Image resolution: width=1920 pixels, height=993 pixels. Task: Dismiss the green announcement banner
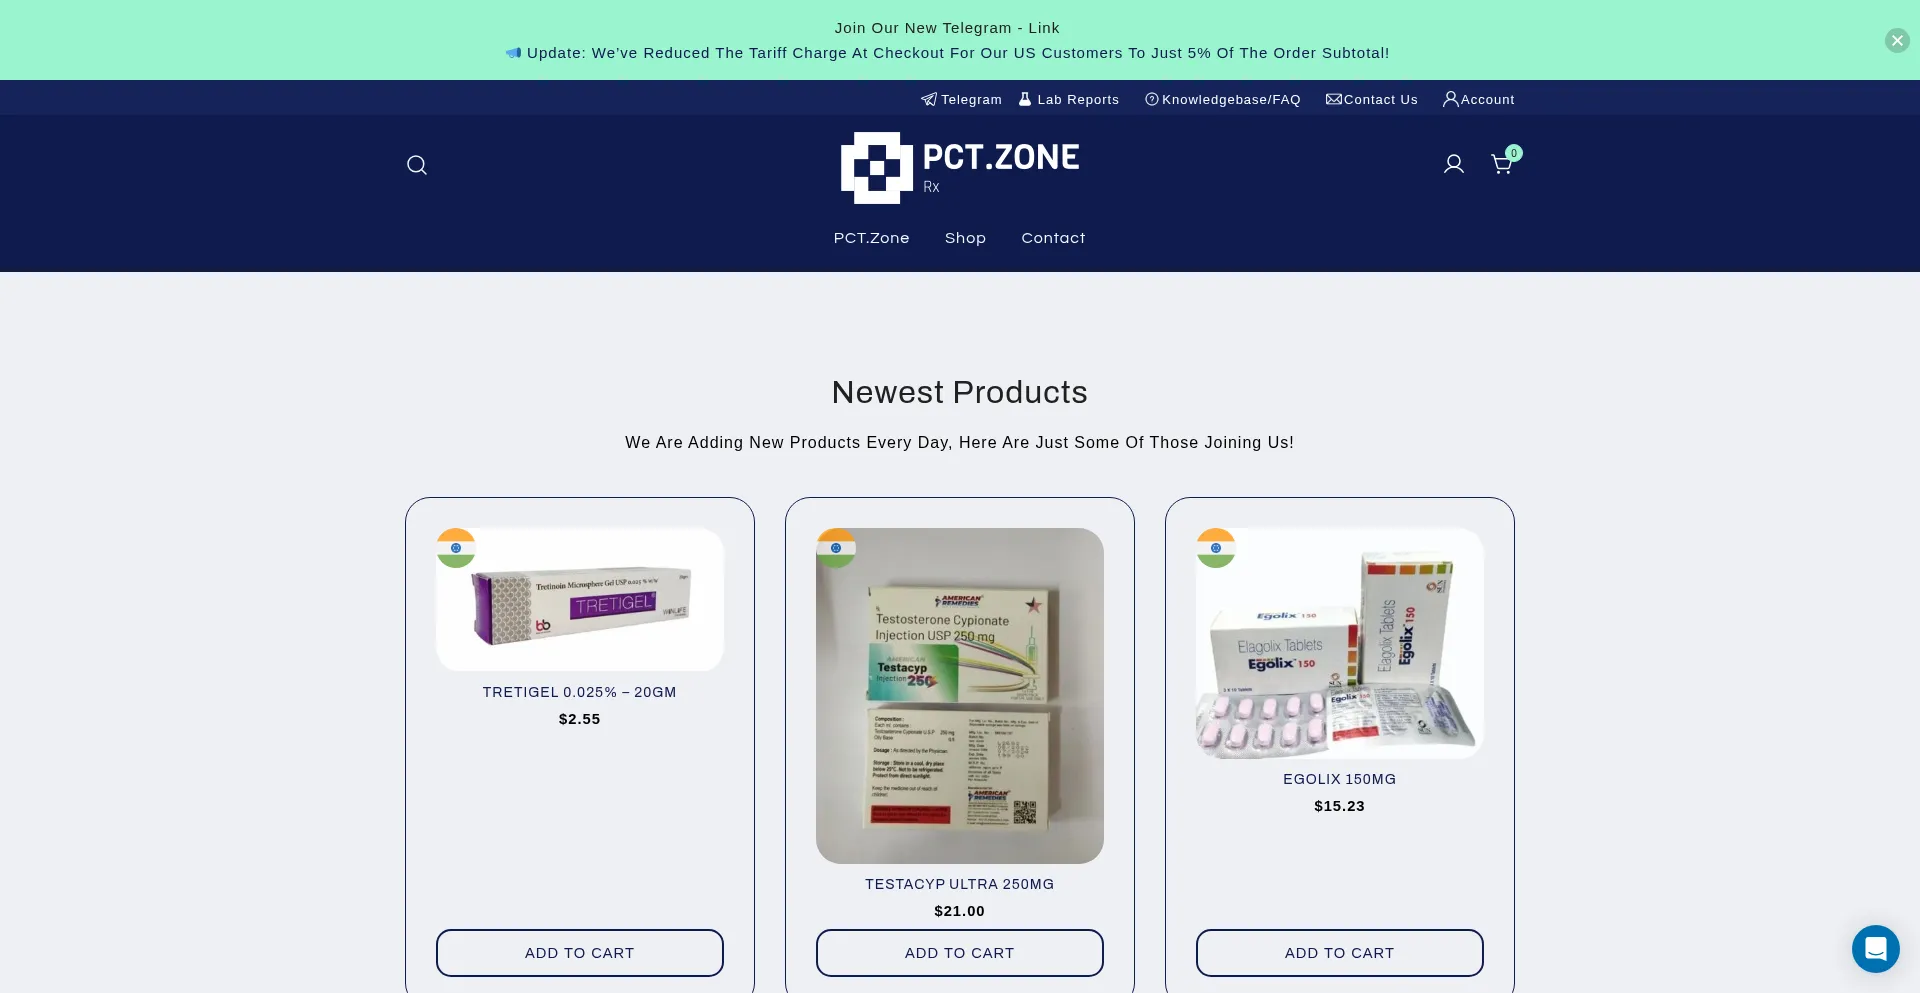(x=1897, y=40)
